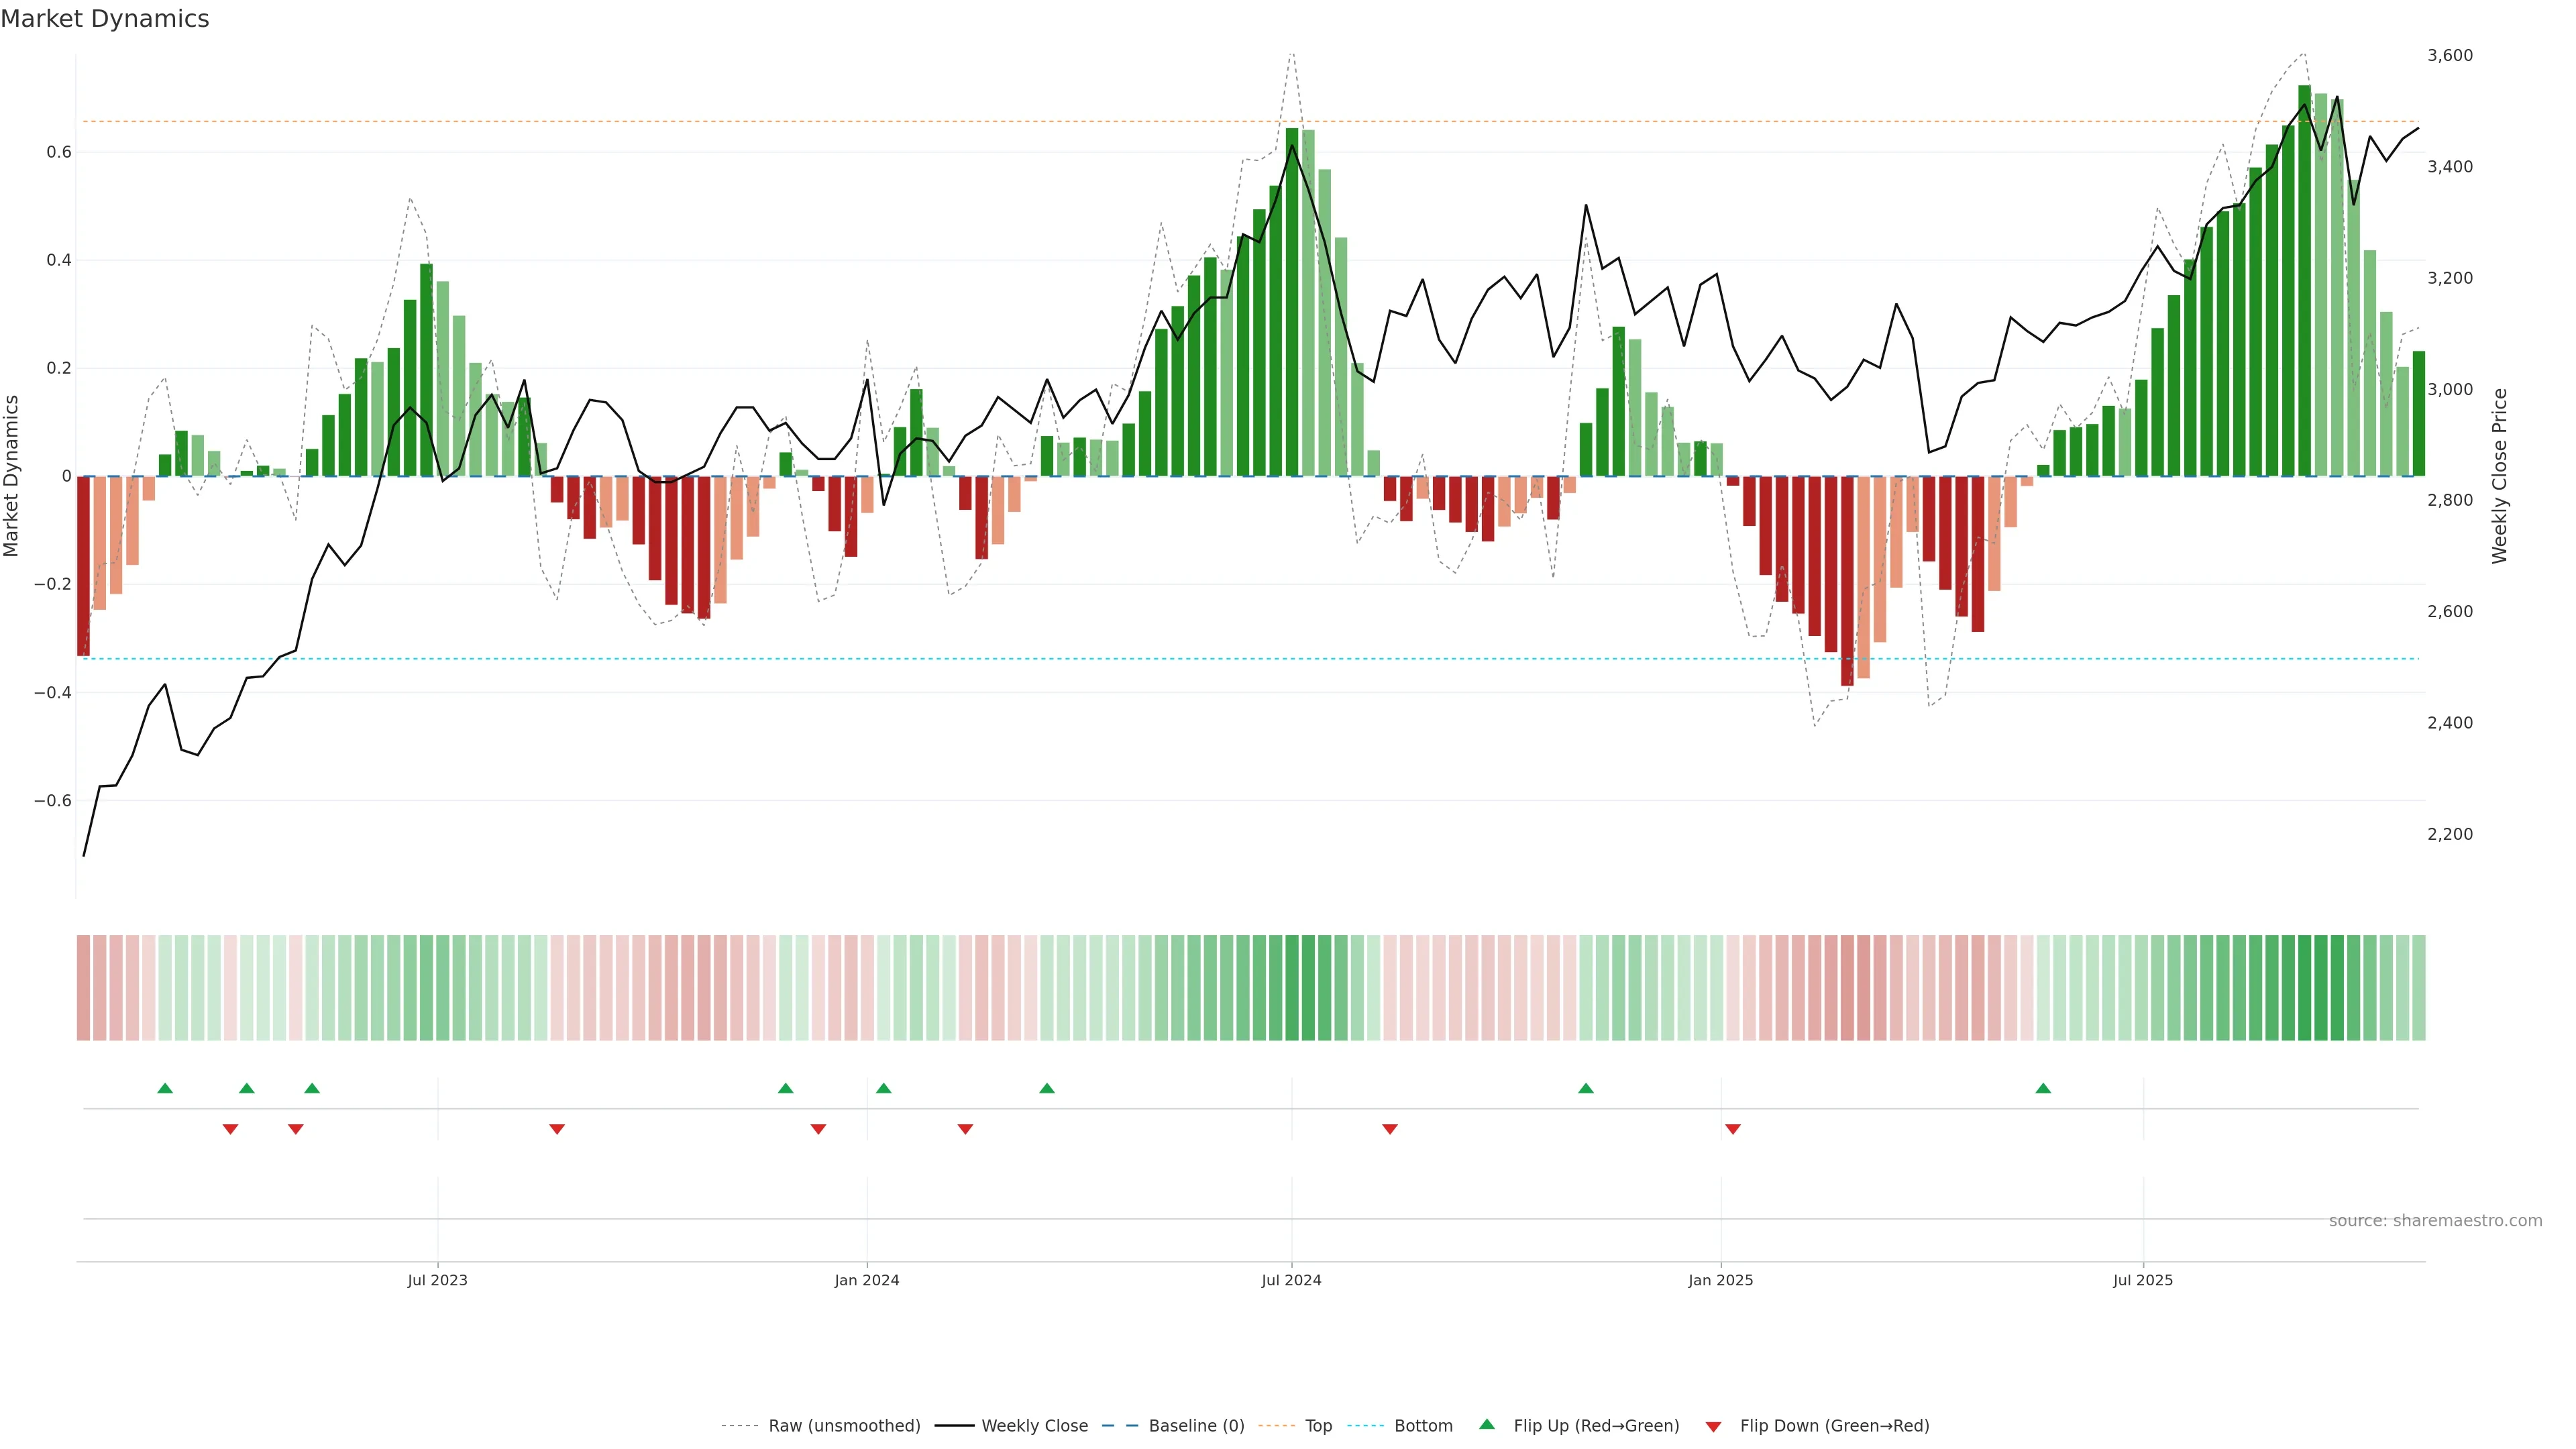This screenshot has width=2576, height=1449.
Task: Click the last green flip-up marker before Jul 2025
Action: (2043, 1088)
